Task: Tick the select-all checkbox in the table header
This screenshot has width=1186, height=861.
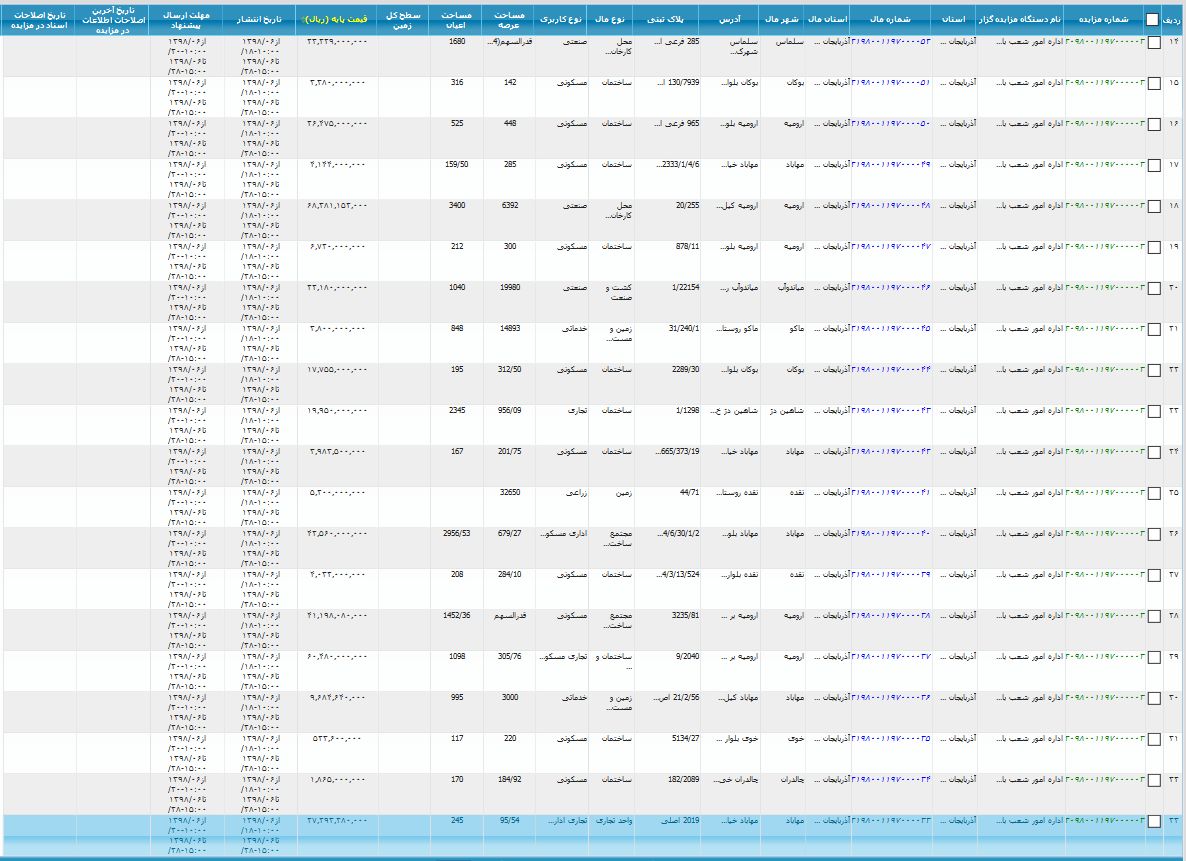Action: [x=1153, y=19]
